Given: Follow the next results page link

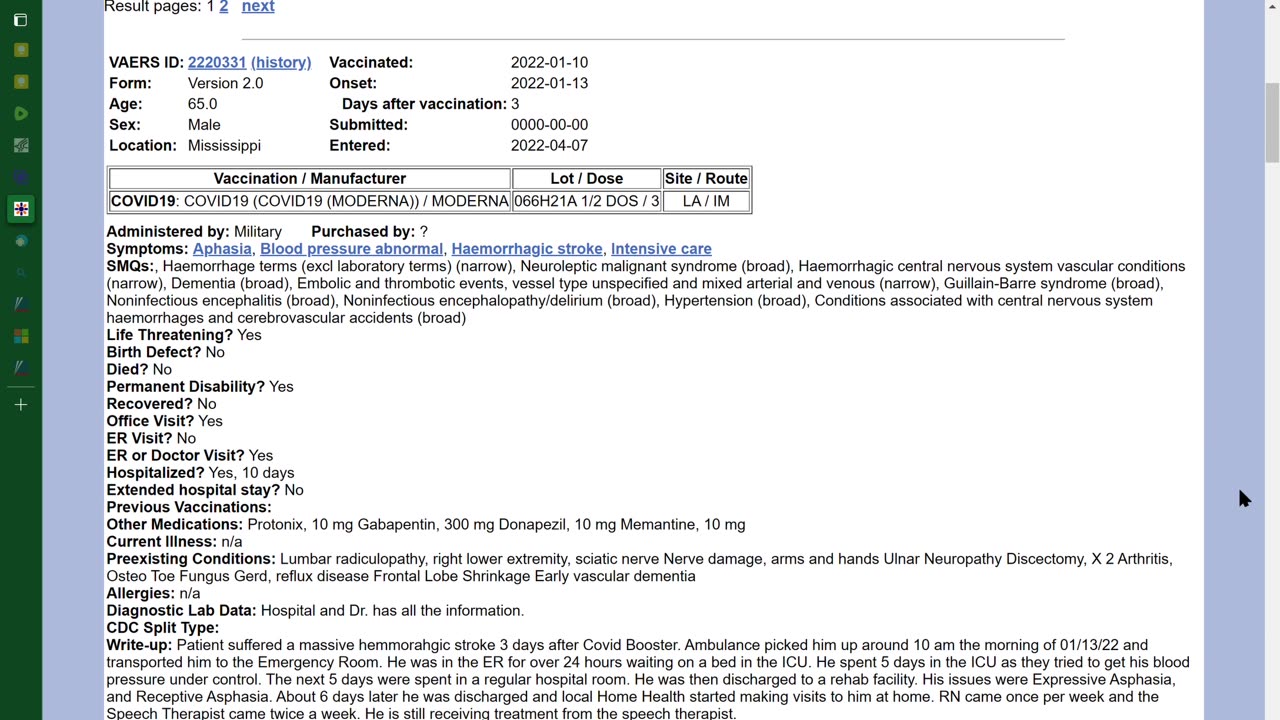Looking at the screenshot, I should (x=258, y=7).
